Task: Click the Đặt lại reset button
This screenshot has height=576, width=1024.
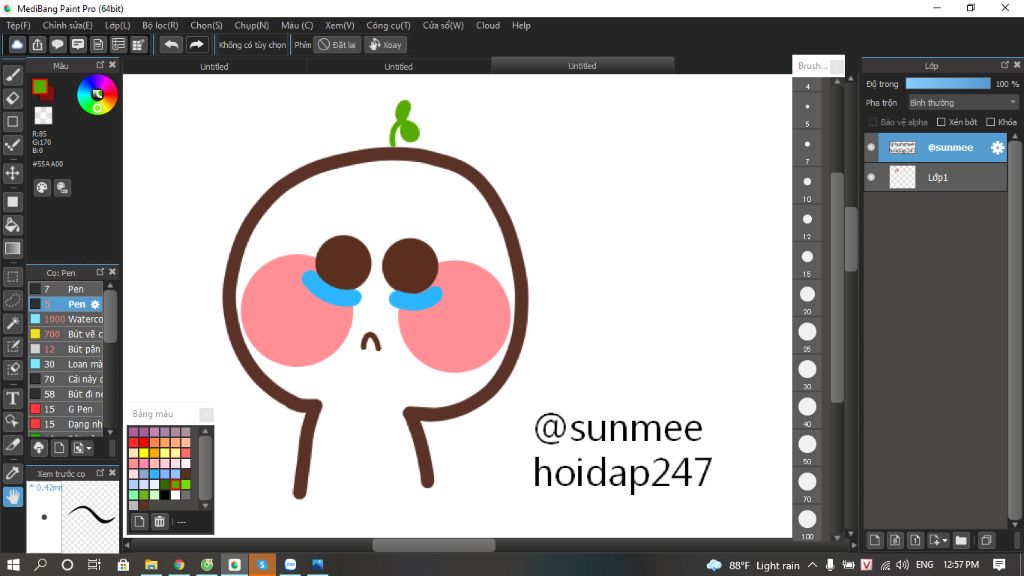Action: [338, 44]
